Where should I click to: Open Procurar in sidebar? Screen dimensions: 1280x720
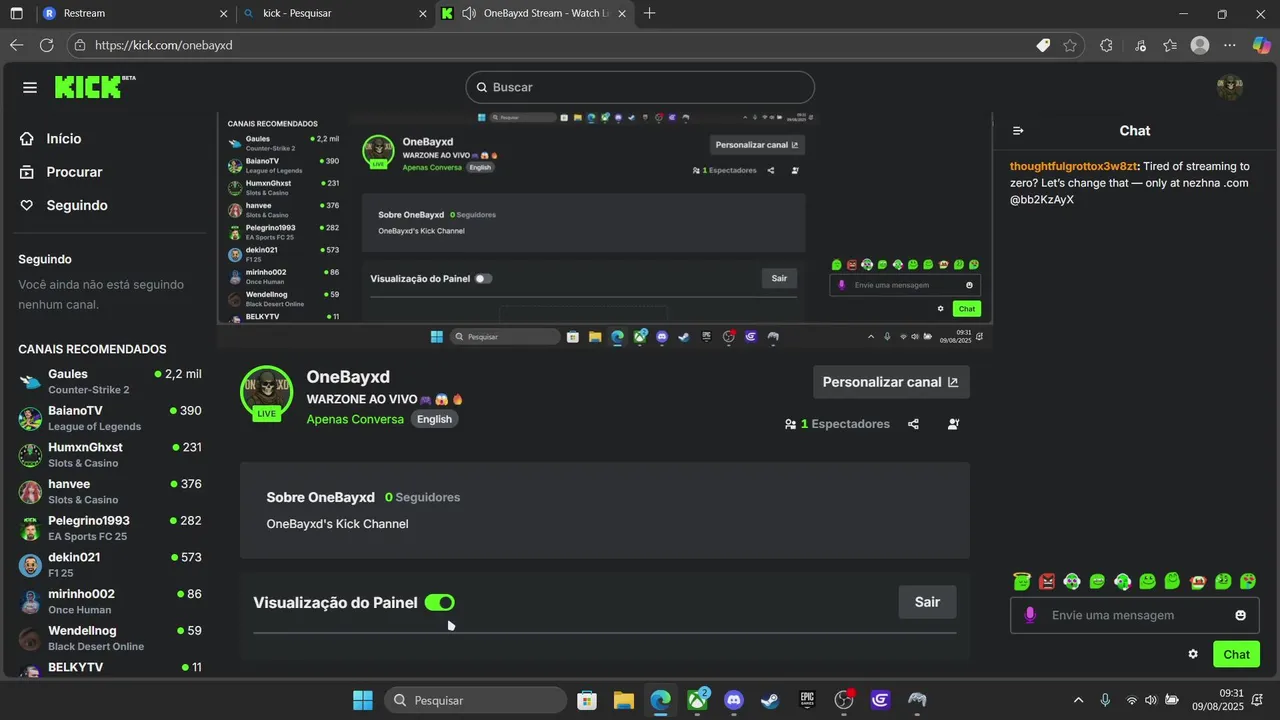(74, 172)
